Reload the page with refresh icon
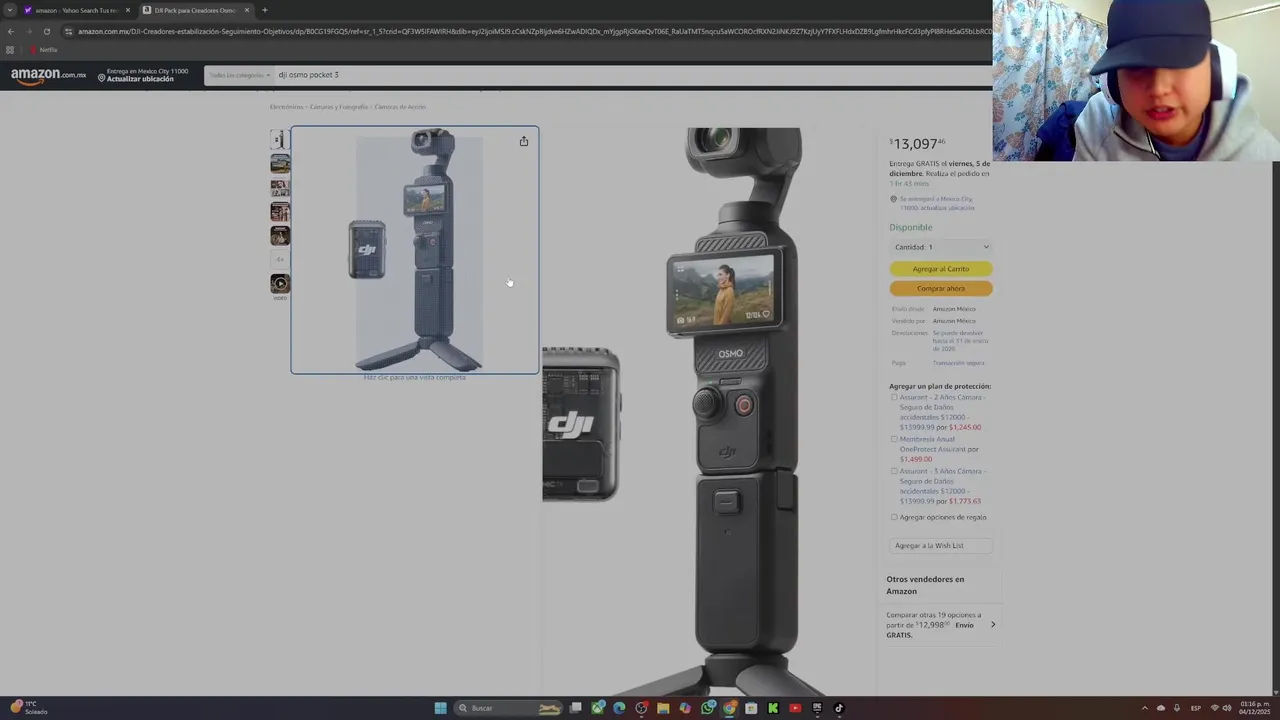 pyautogui.click(x=46, y=31)
